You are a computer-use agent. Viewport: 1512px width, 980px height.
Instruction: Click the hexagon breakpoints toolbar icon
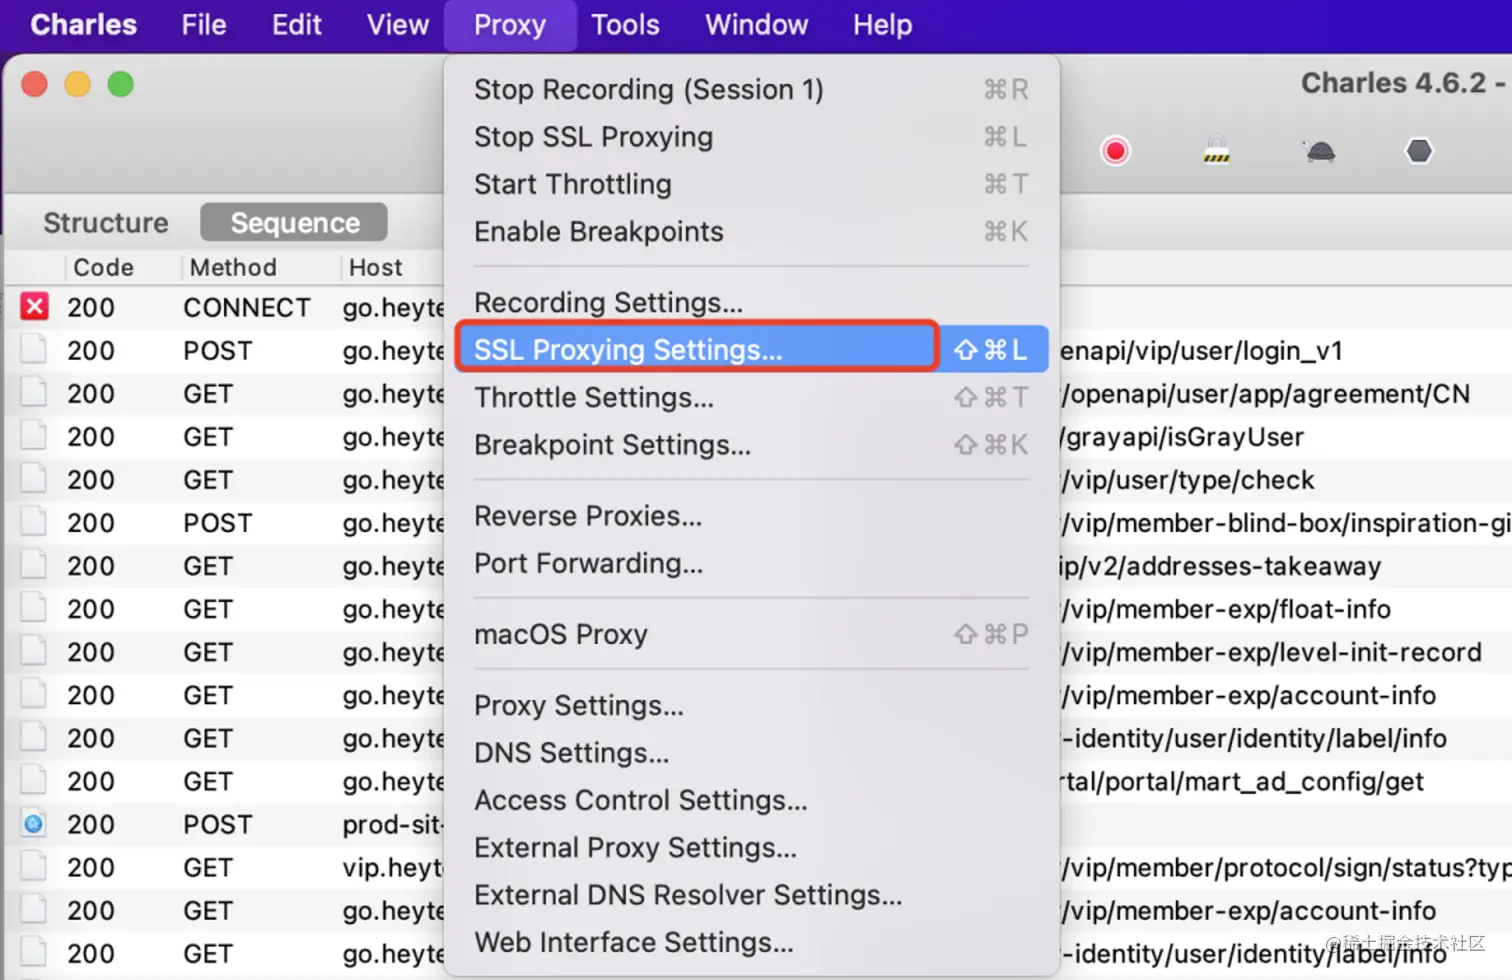point(1419,151)
